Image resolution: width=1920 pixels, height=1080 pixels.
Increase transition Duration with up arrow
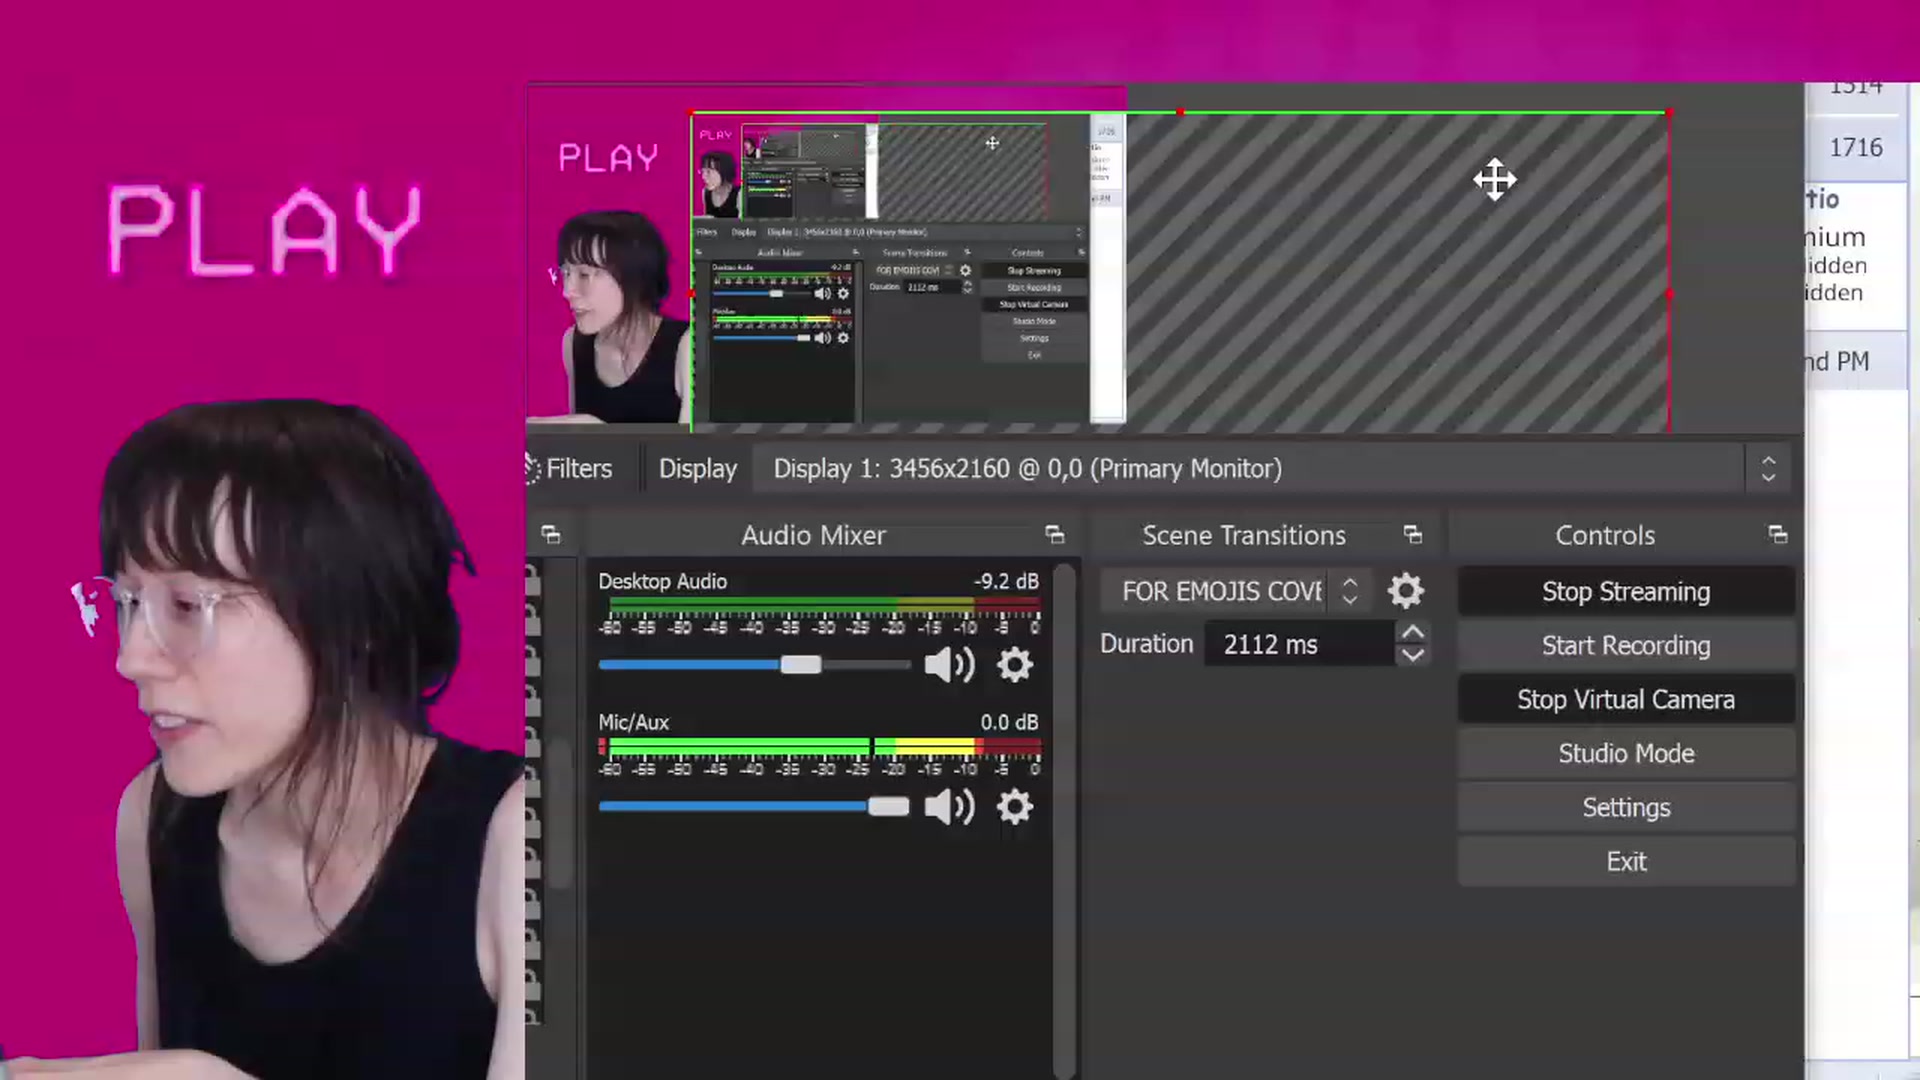coord(1412,633)
